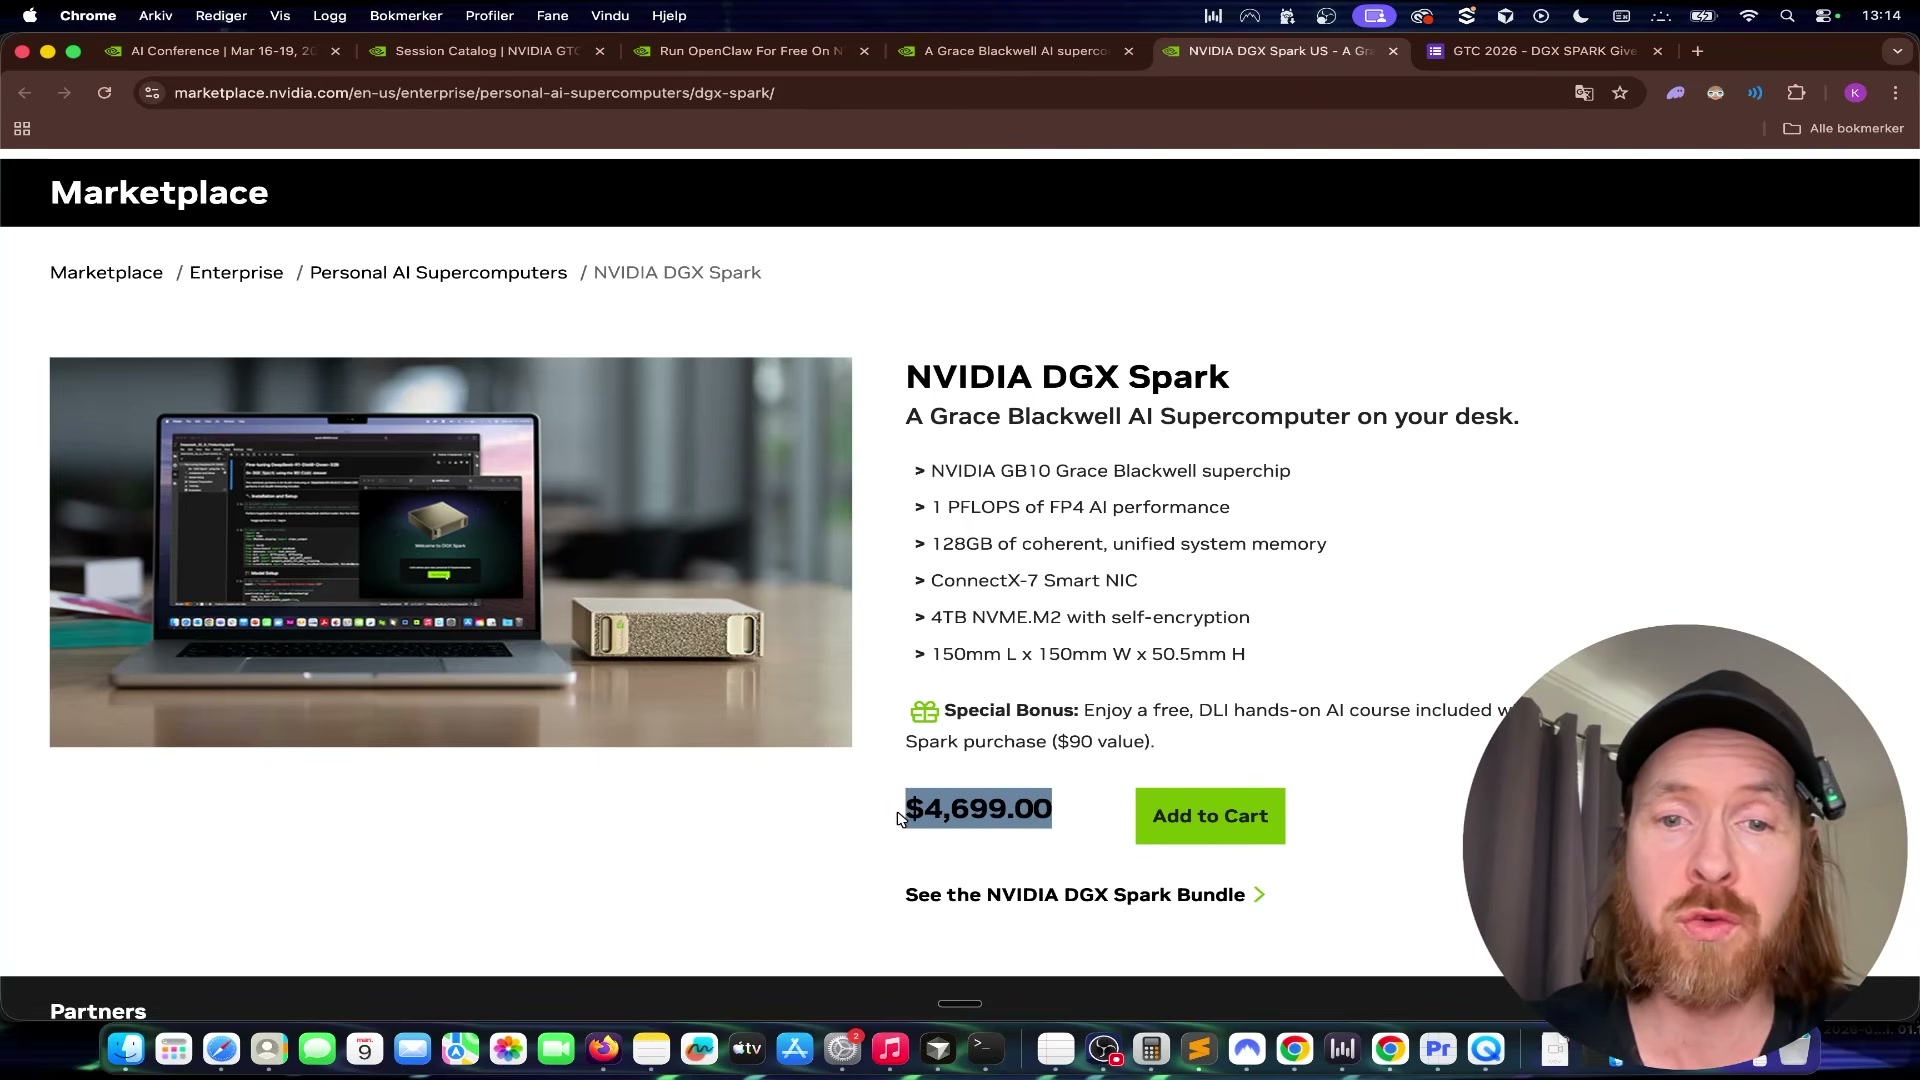The height and width of the screenshot is (1080, 1920).
Task: Bookmark this page with the star
Action: pos(1620,93)
